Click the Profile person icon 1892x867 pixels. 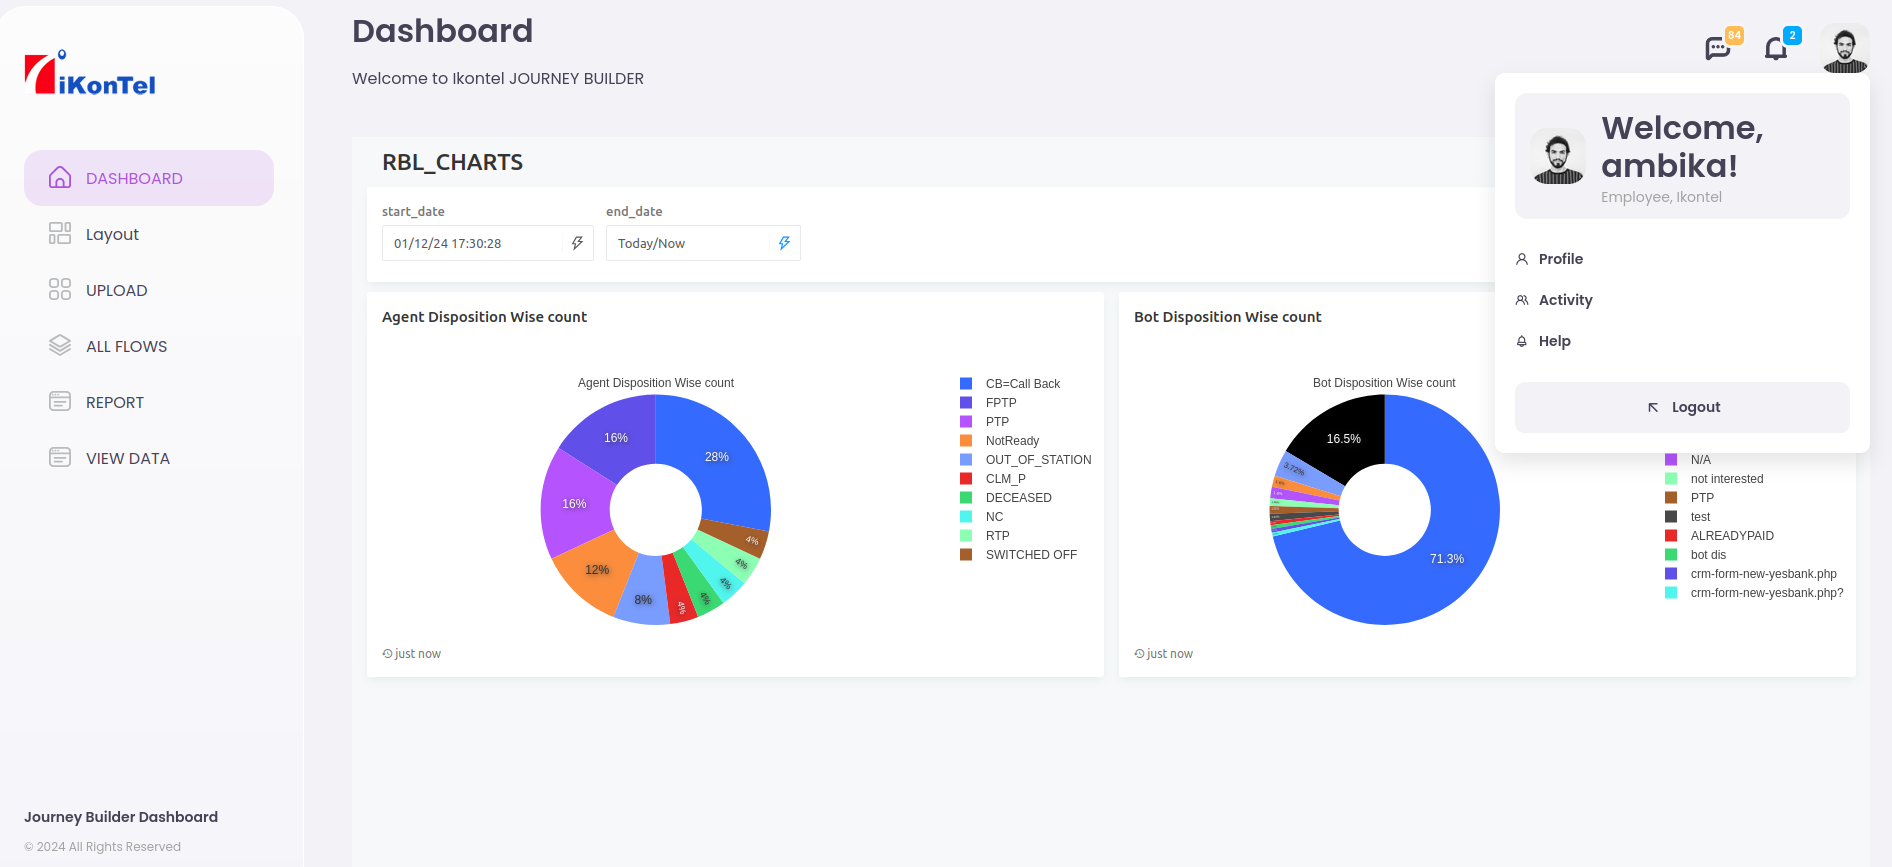click(1522, 259)
